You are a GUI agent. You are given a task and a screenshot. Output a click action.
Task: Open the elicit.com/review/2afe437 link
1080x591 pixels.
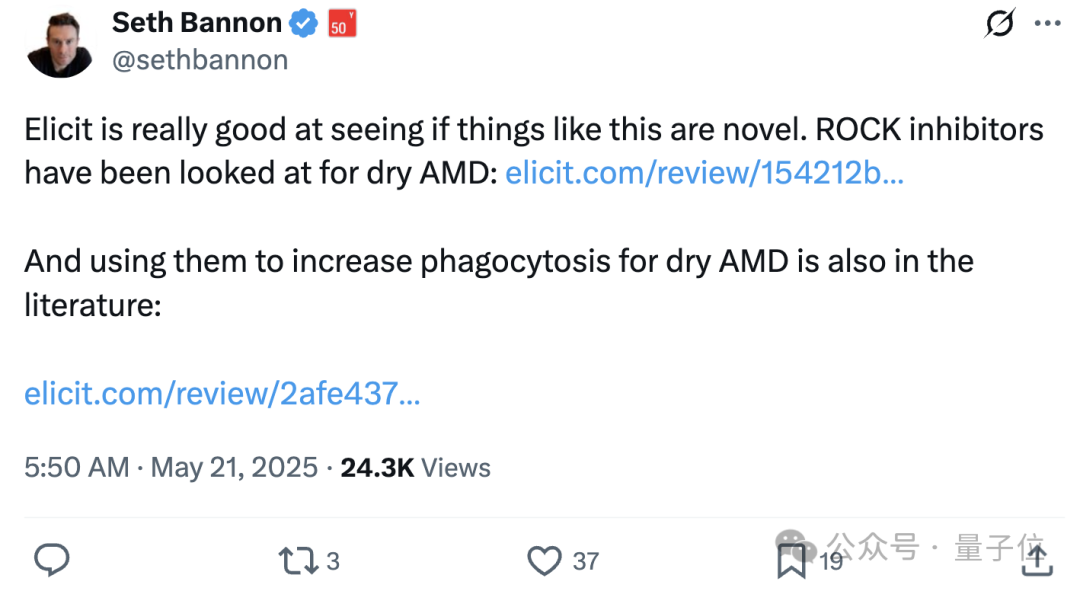click(x=222, y=394)
